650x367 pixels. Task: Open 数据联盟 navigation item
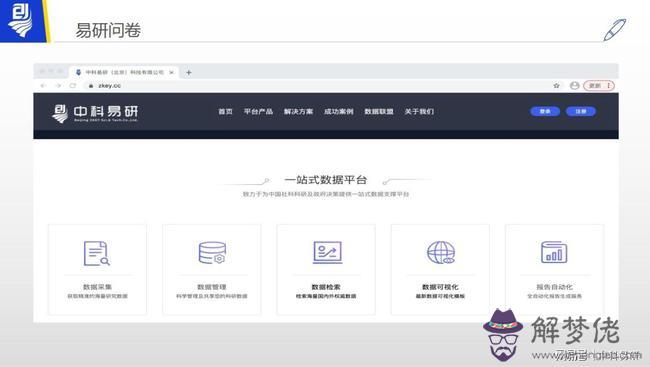coord(378,112)
